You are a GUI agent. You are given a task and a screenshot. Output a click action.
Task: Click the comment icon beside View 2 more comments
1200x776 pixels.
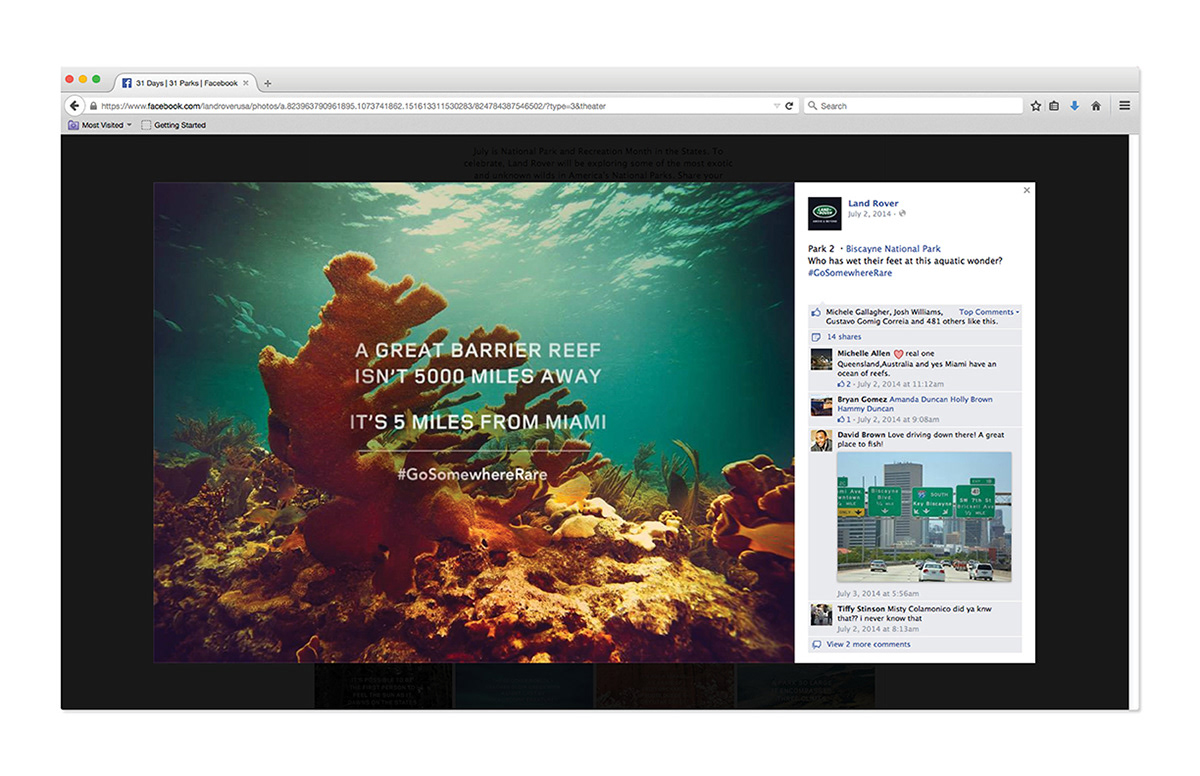click(x=816, y=644)
